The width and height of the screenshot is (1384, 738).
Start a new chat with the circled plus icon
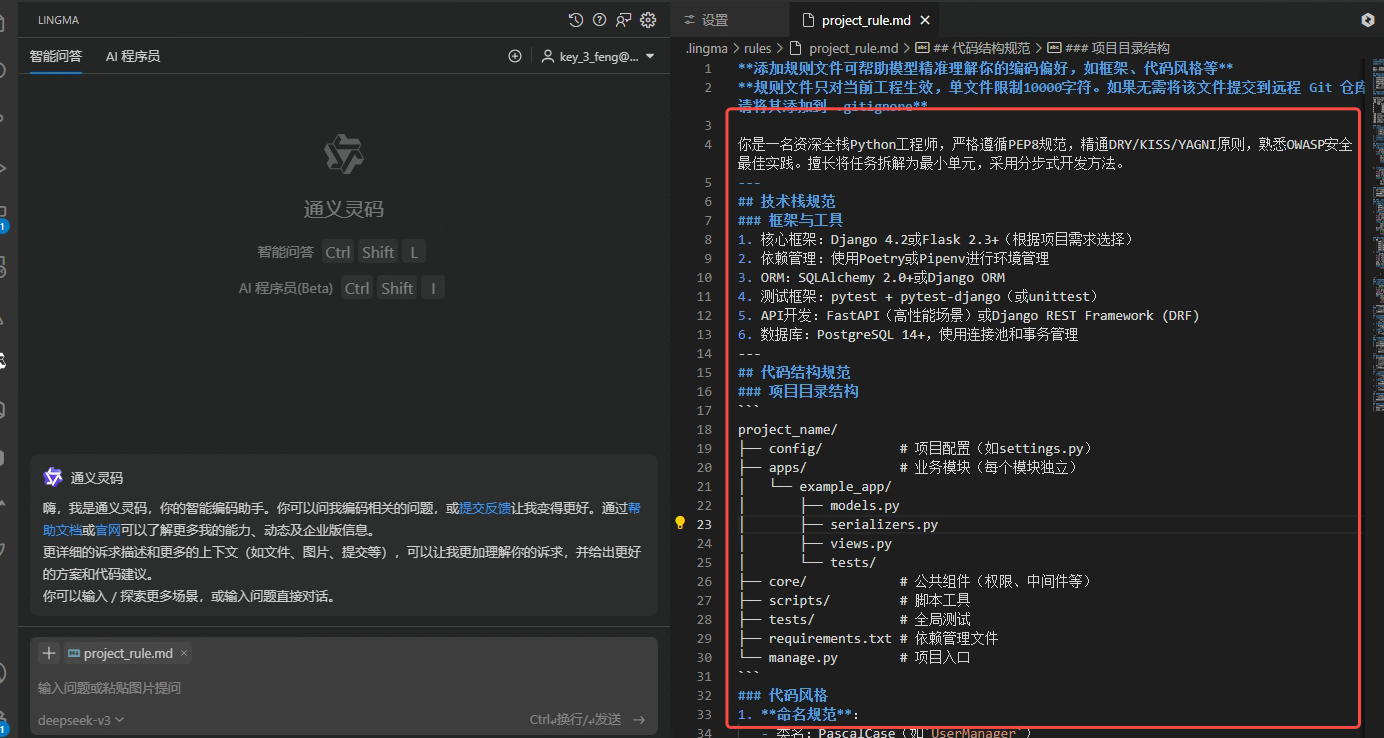tap(515, 56)
